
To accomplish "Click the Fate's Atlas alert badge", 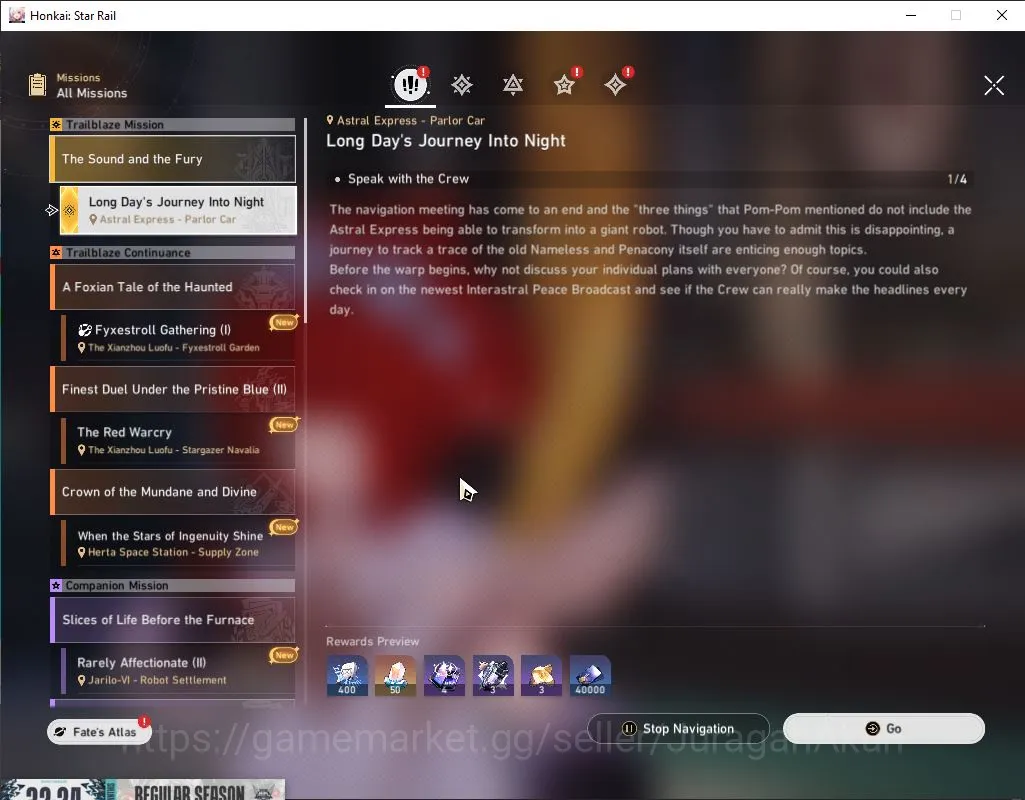I will 144,722.
